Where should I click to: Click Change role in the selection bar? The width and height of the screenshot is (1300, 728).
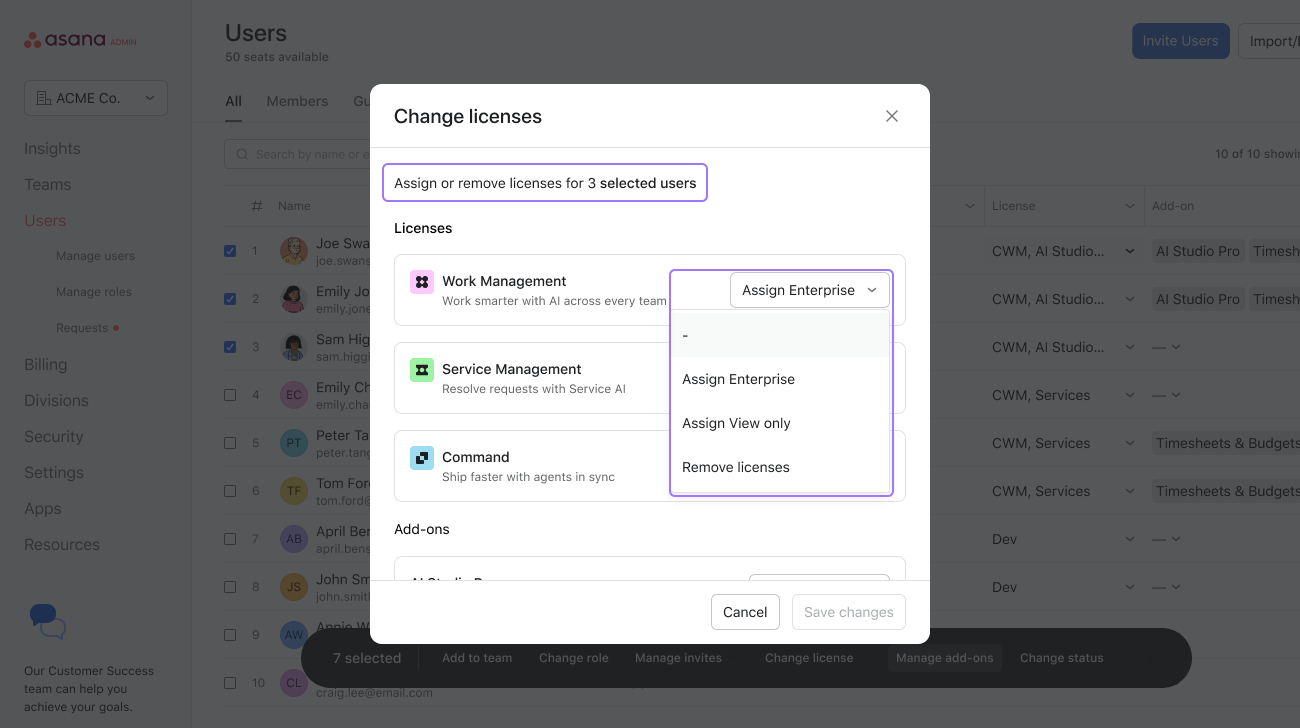[574, 658]
